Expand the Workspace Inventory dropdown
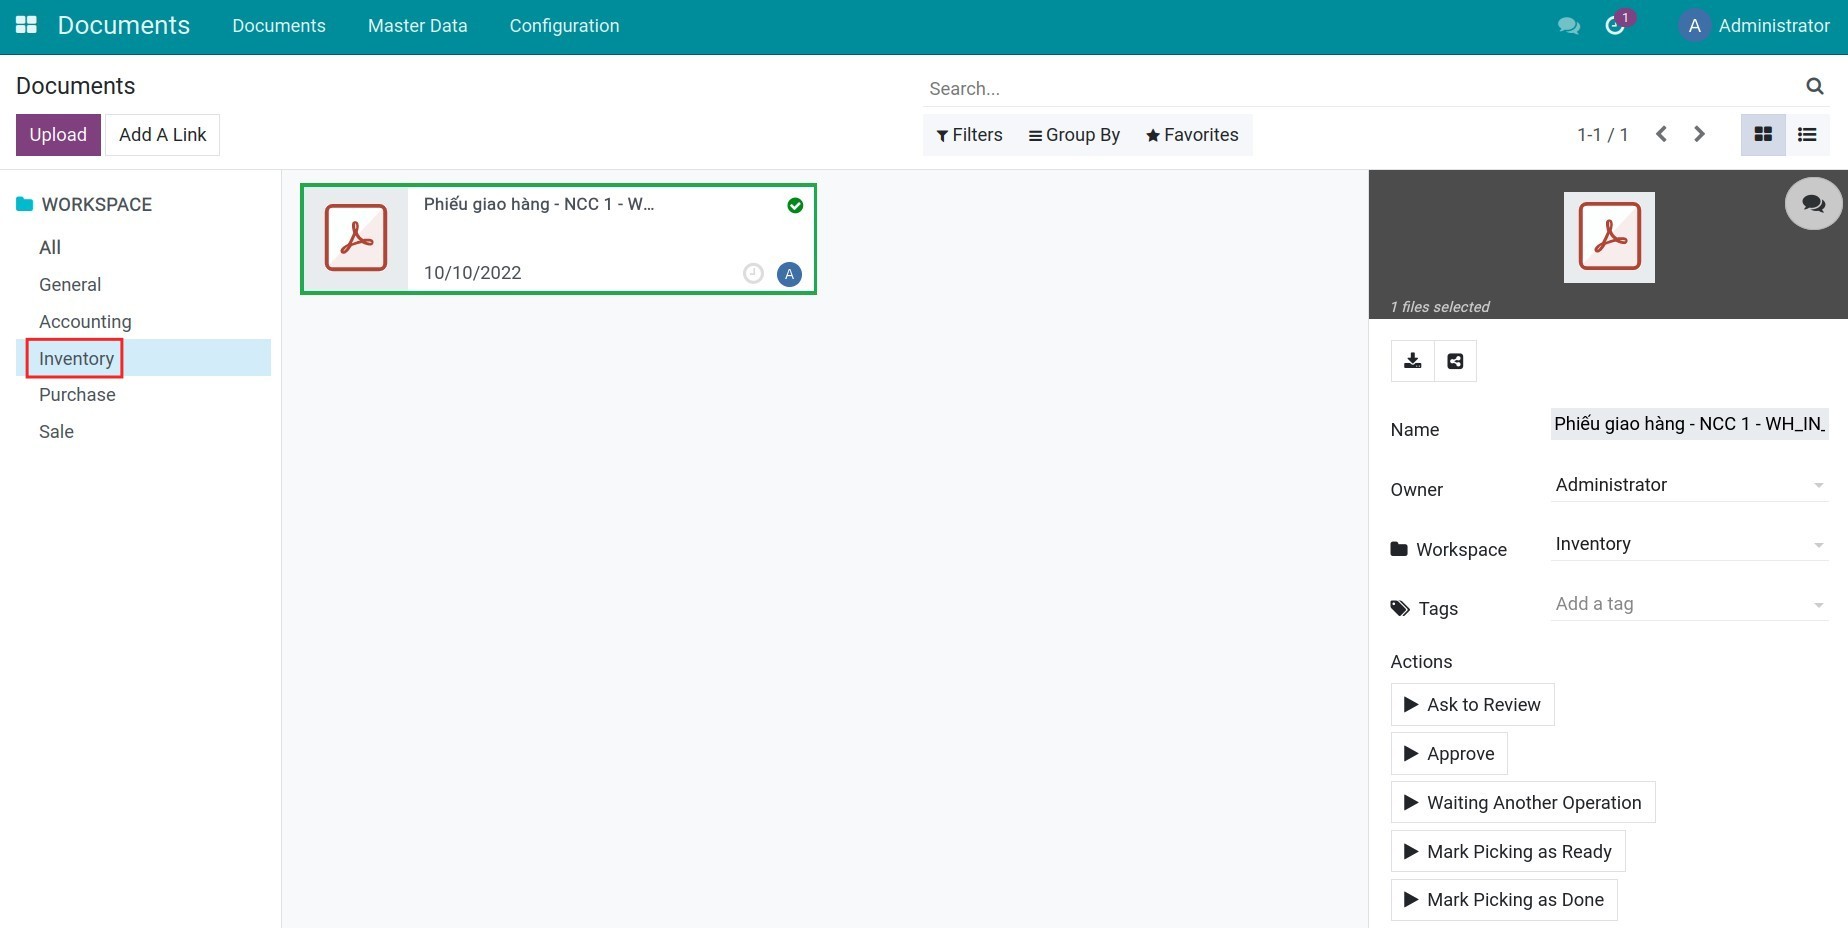Viewport: 1848px width, 928px height. pyautogui.click(x=1818, y=545)
